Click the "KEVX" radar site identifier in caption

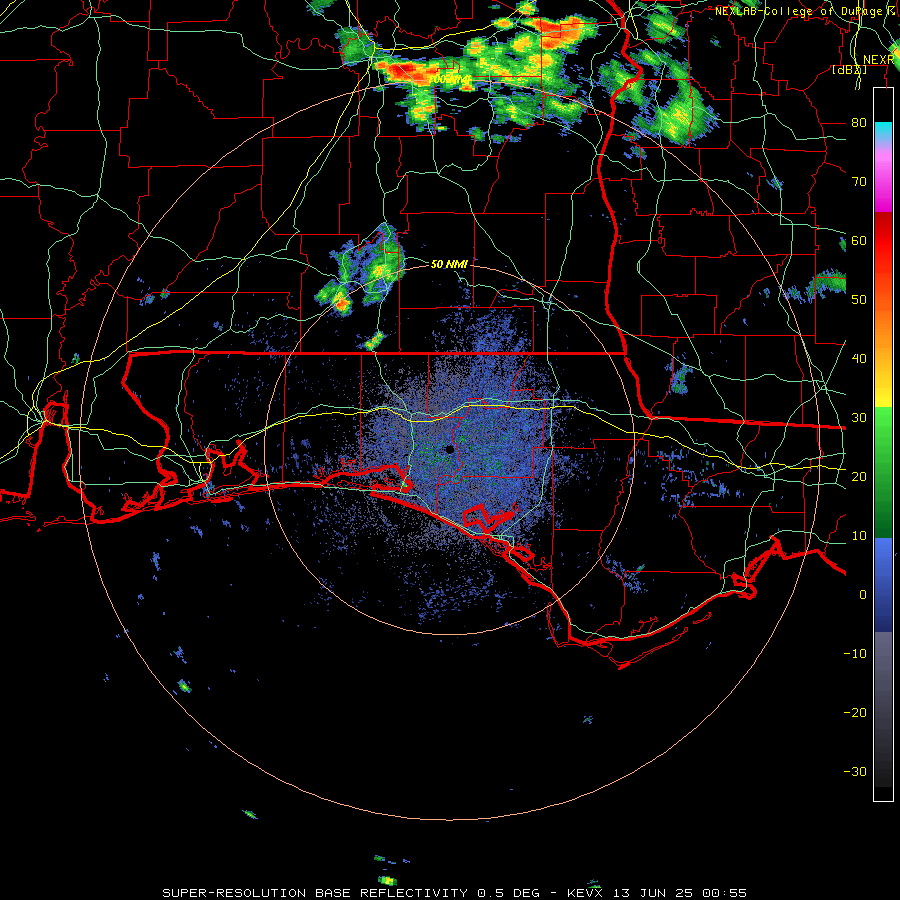[584, 893]
